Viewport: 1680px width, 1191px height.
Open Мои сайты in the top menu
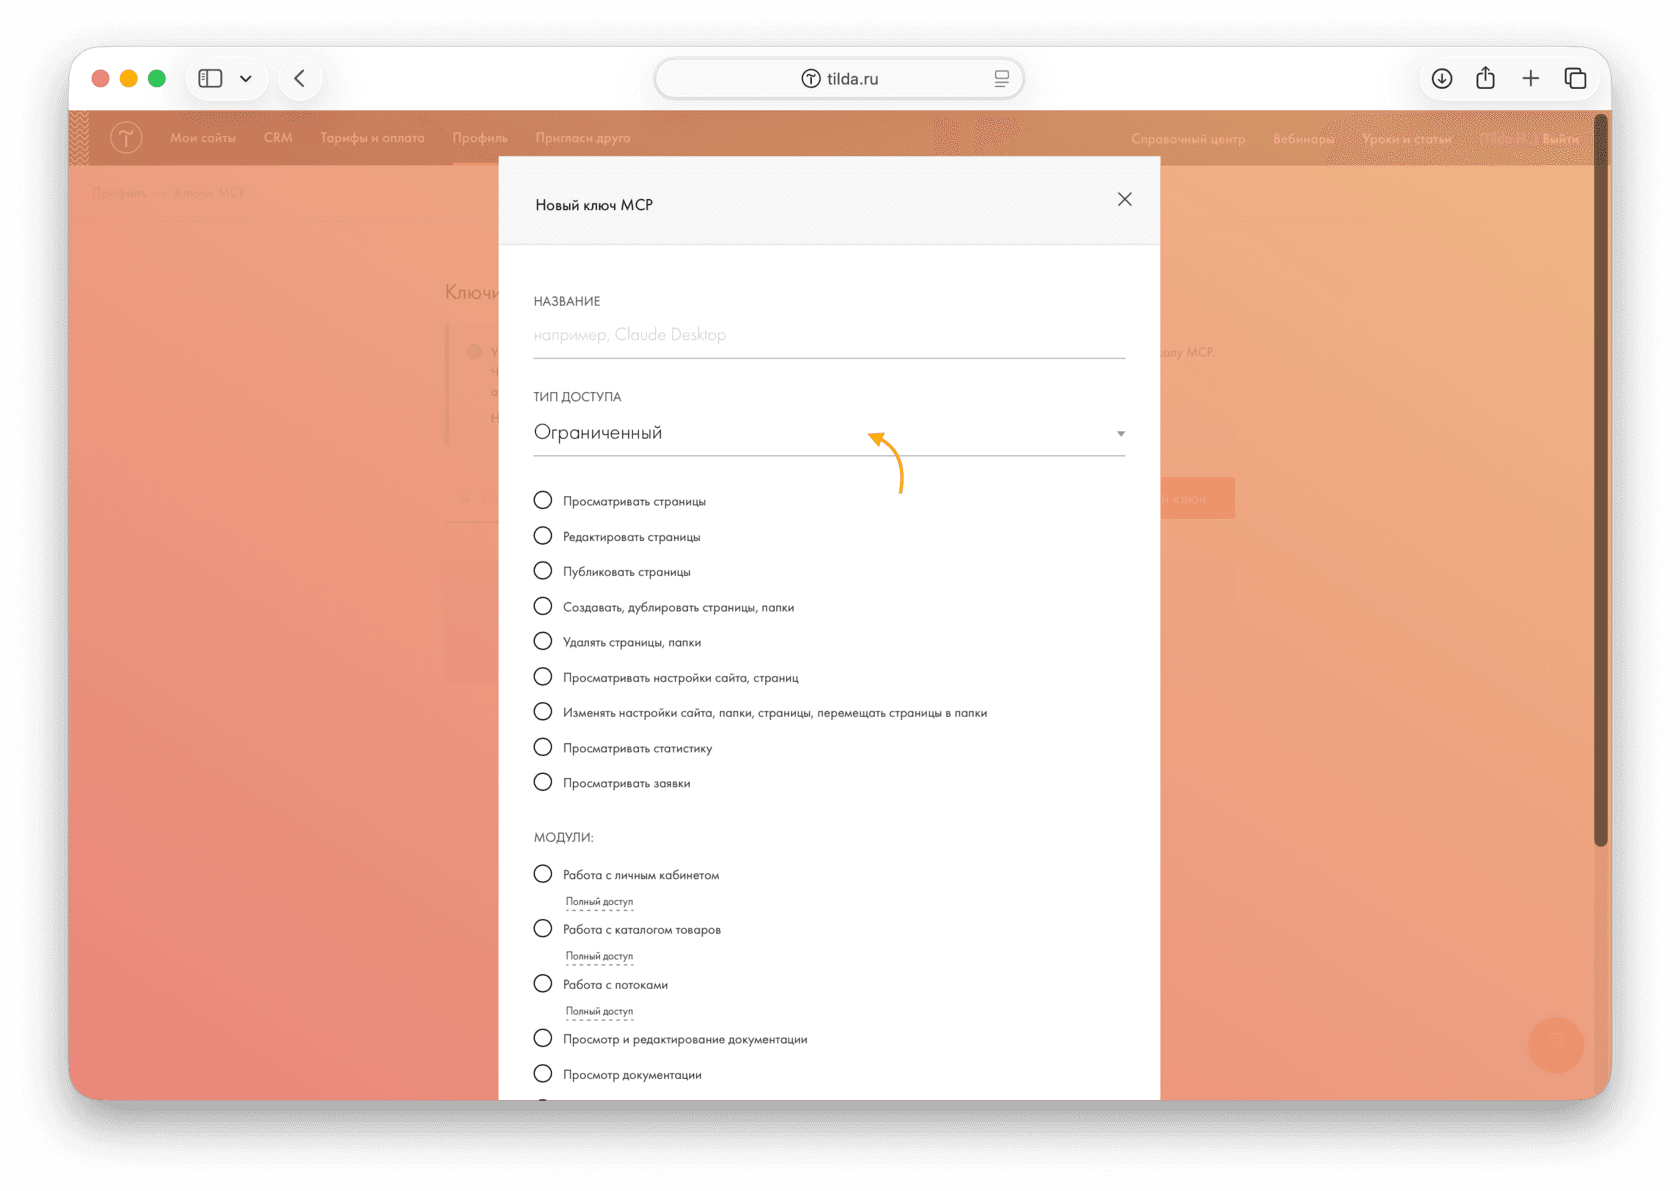click(x=203, y=138)
